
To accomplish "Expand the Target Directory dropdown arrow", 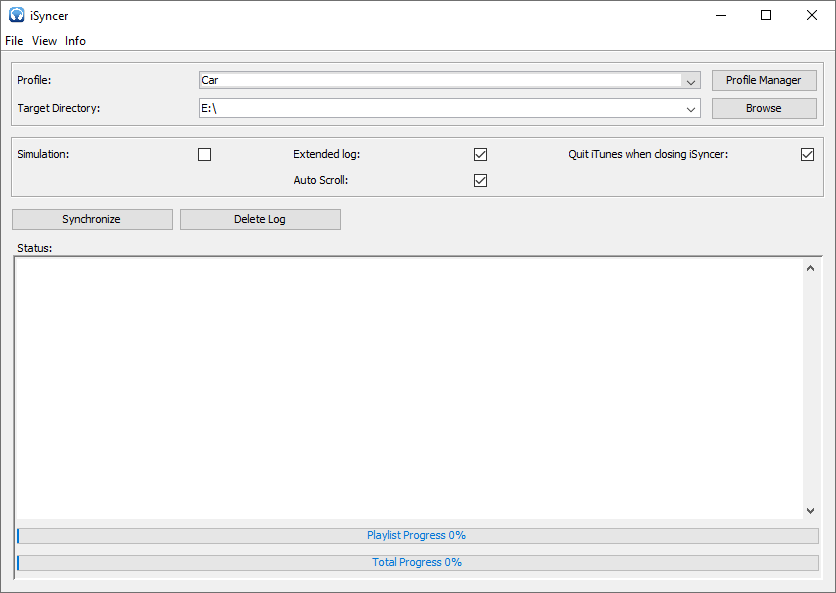I will pyautogui.click(x=690, y=109).
